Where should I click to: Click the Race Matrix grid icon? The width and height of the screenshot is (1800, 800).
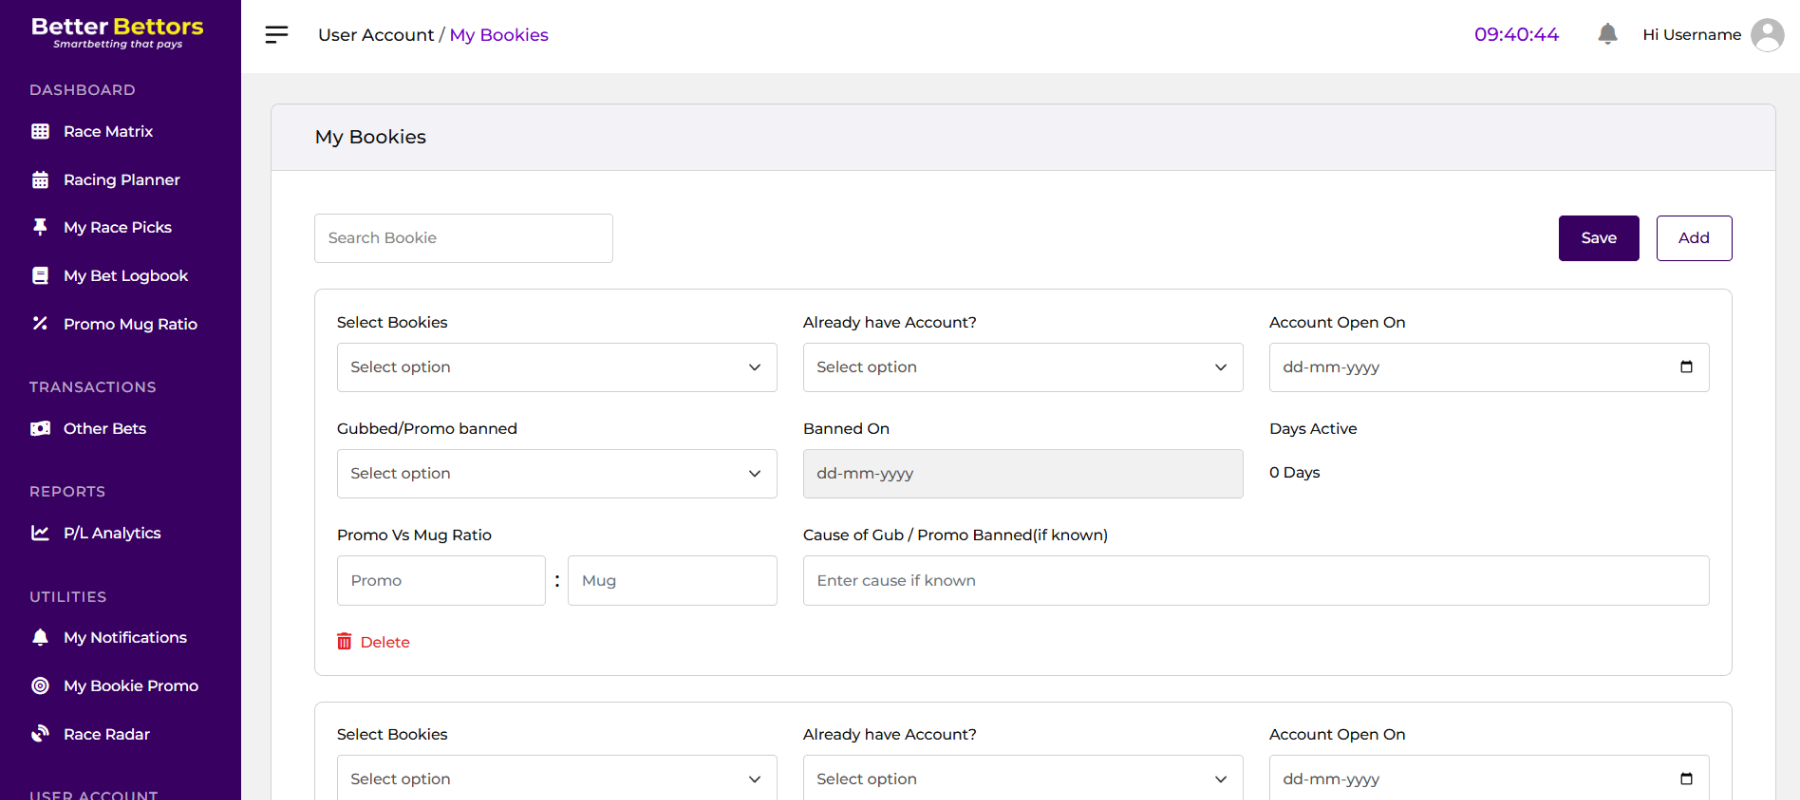40,131
